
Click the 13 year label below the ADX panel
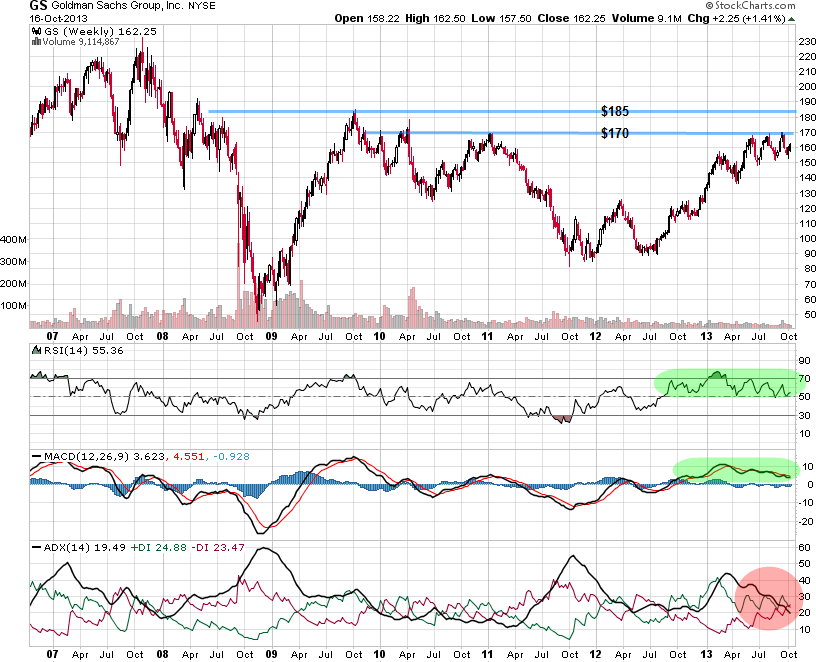706,654
